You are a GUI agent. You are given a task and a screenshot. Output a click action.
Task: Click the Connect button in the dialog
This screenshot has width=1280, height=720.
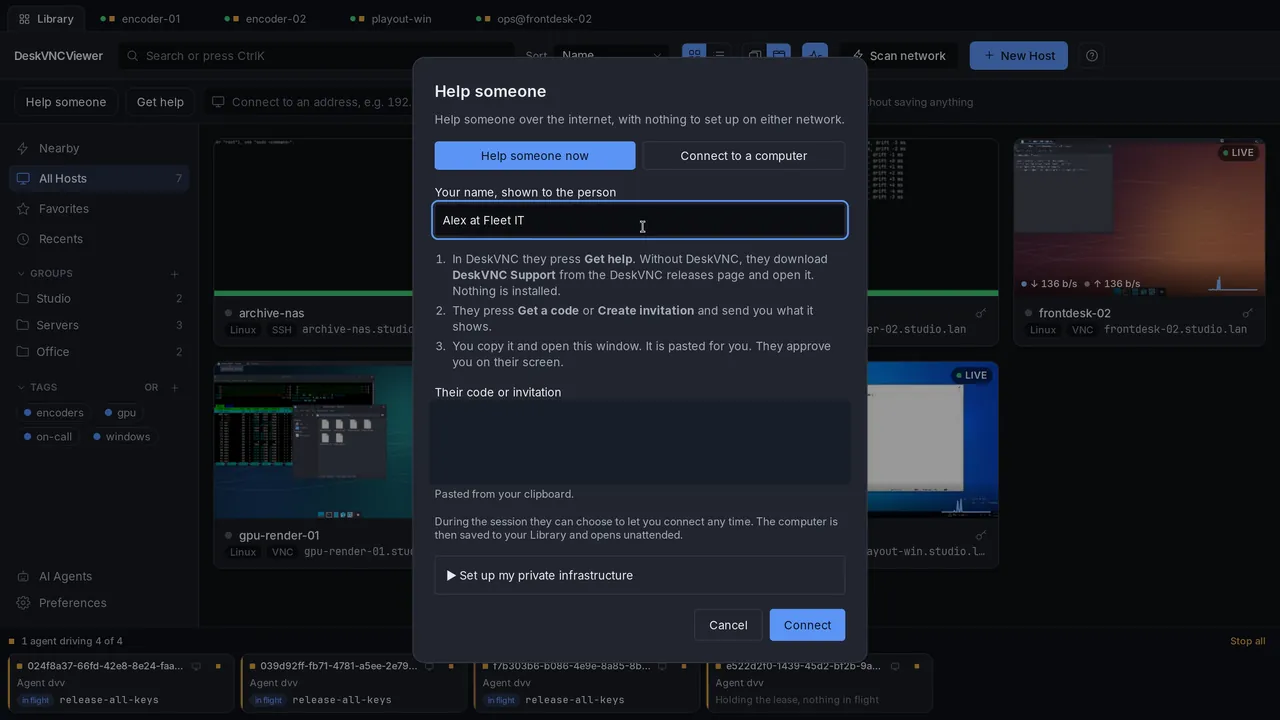807,625
